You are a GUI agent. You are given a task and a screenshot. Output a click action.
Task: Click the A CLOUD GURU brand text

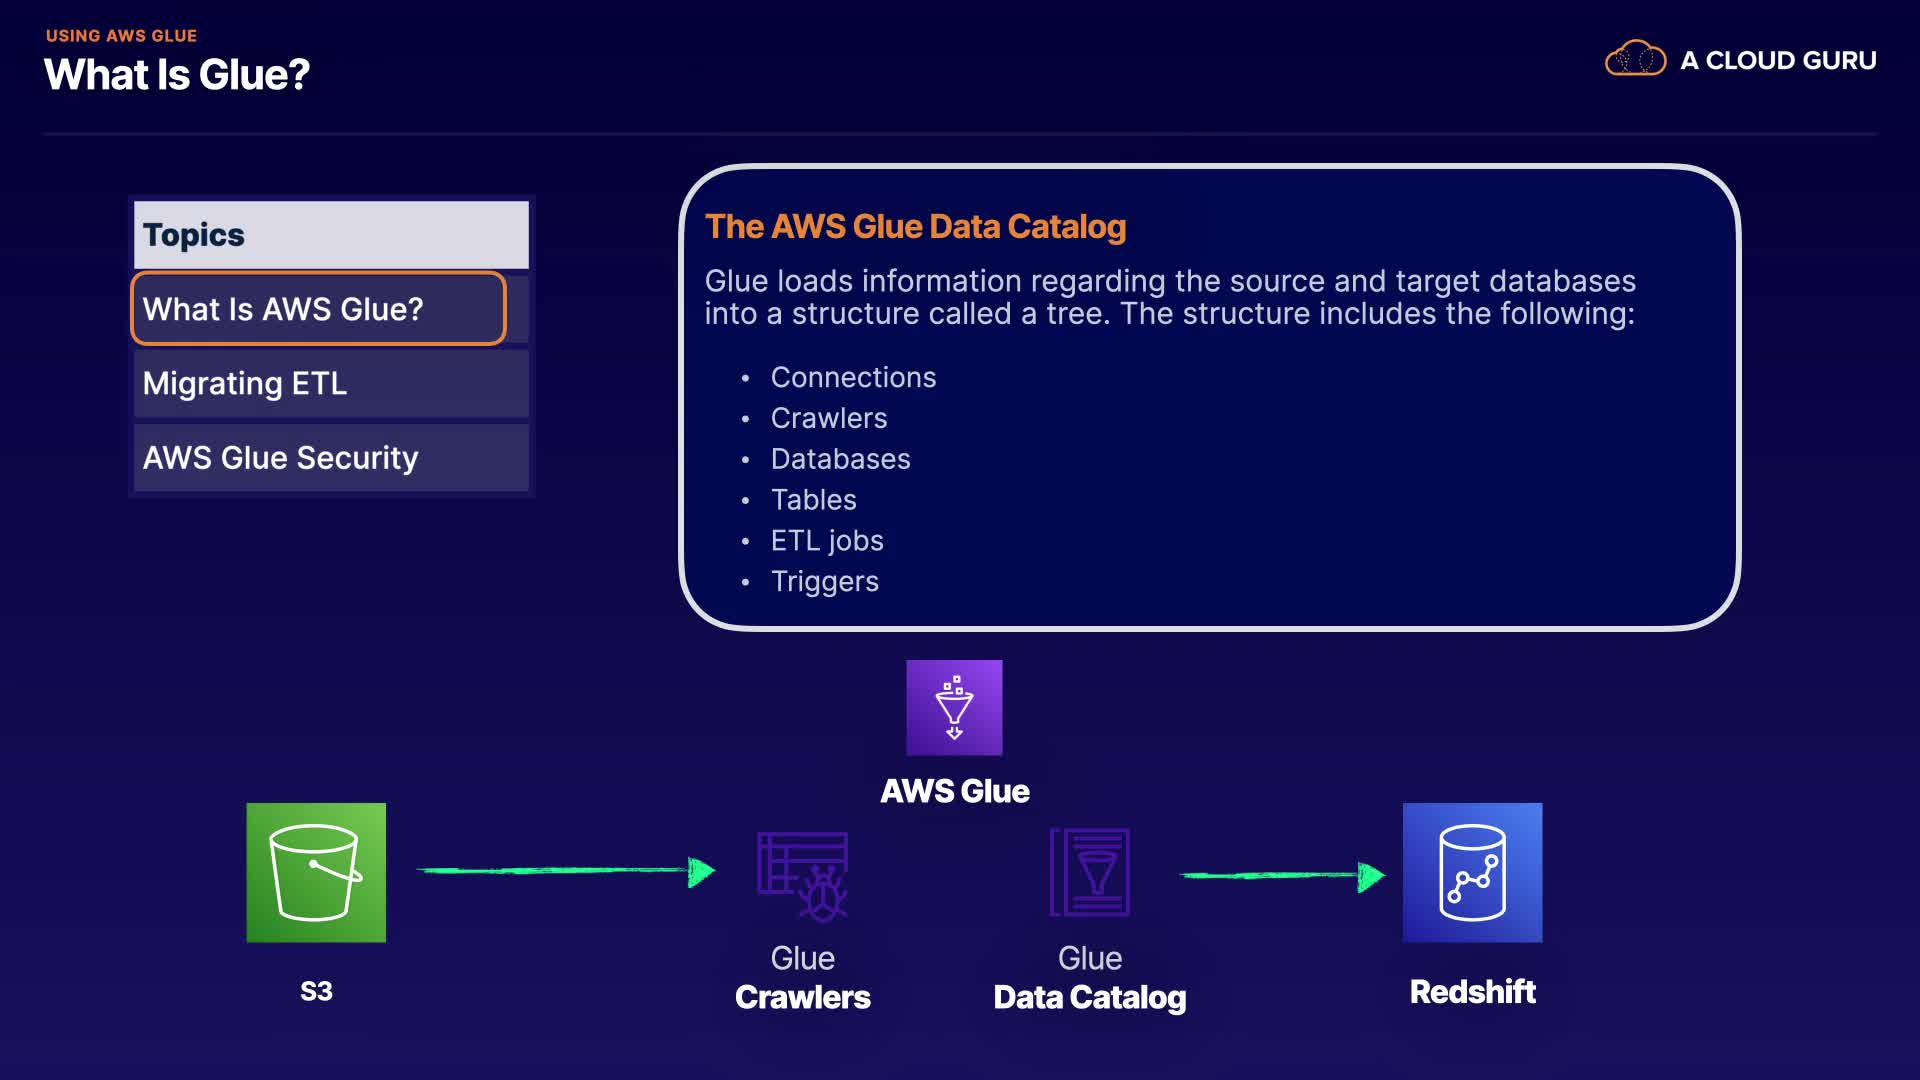tap(1777, 60)
